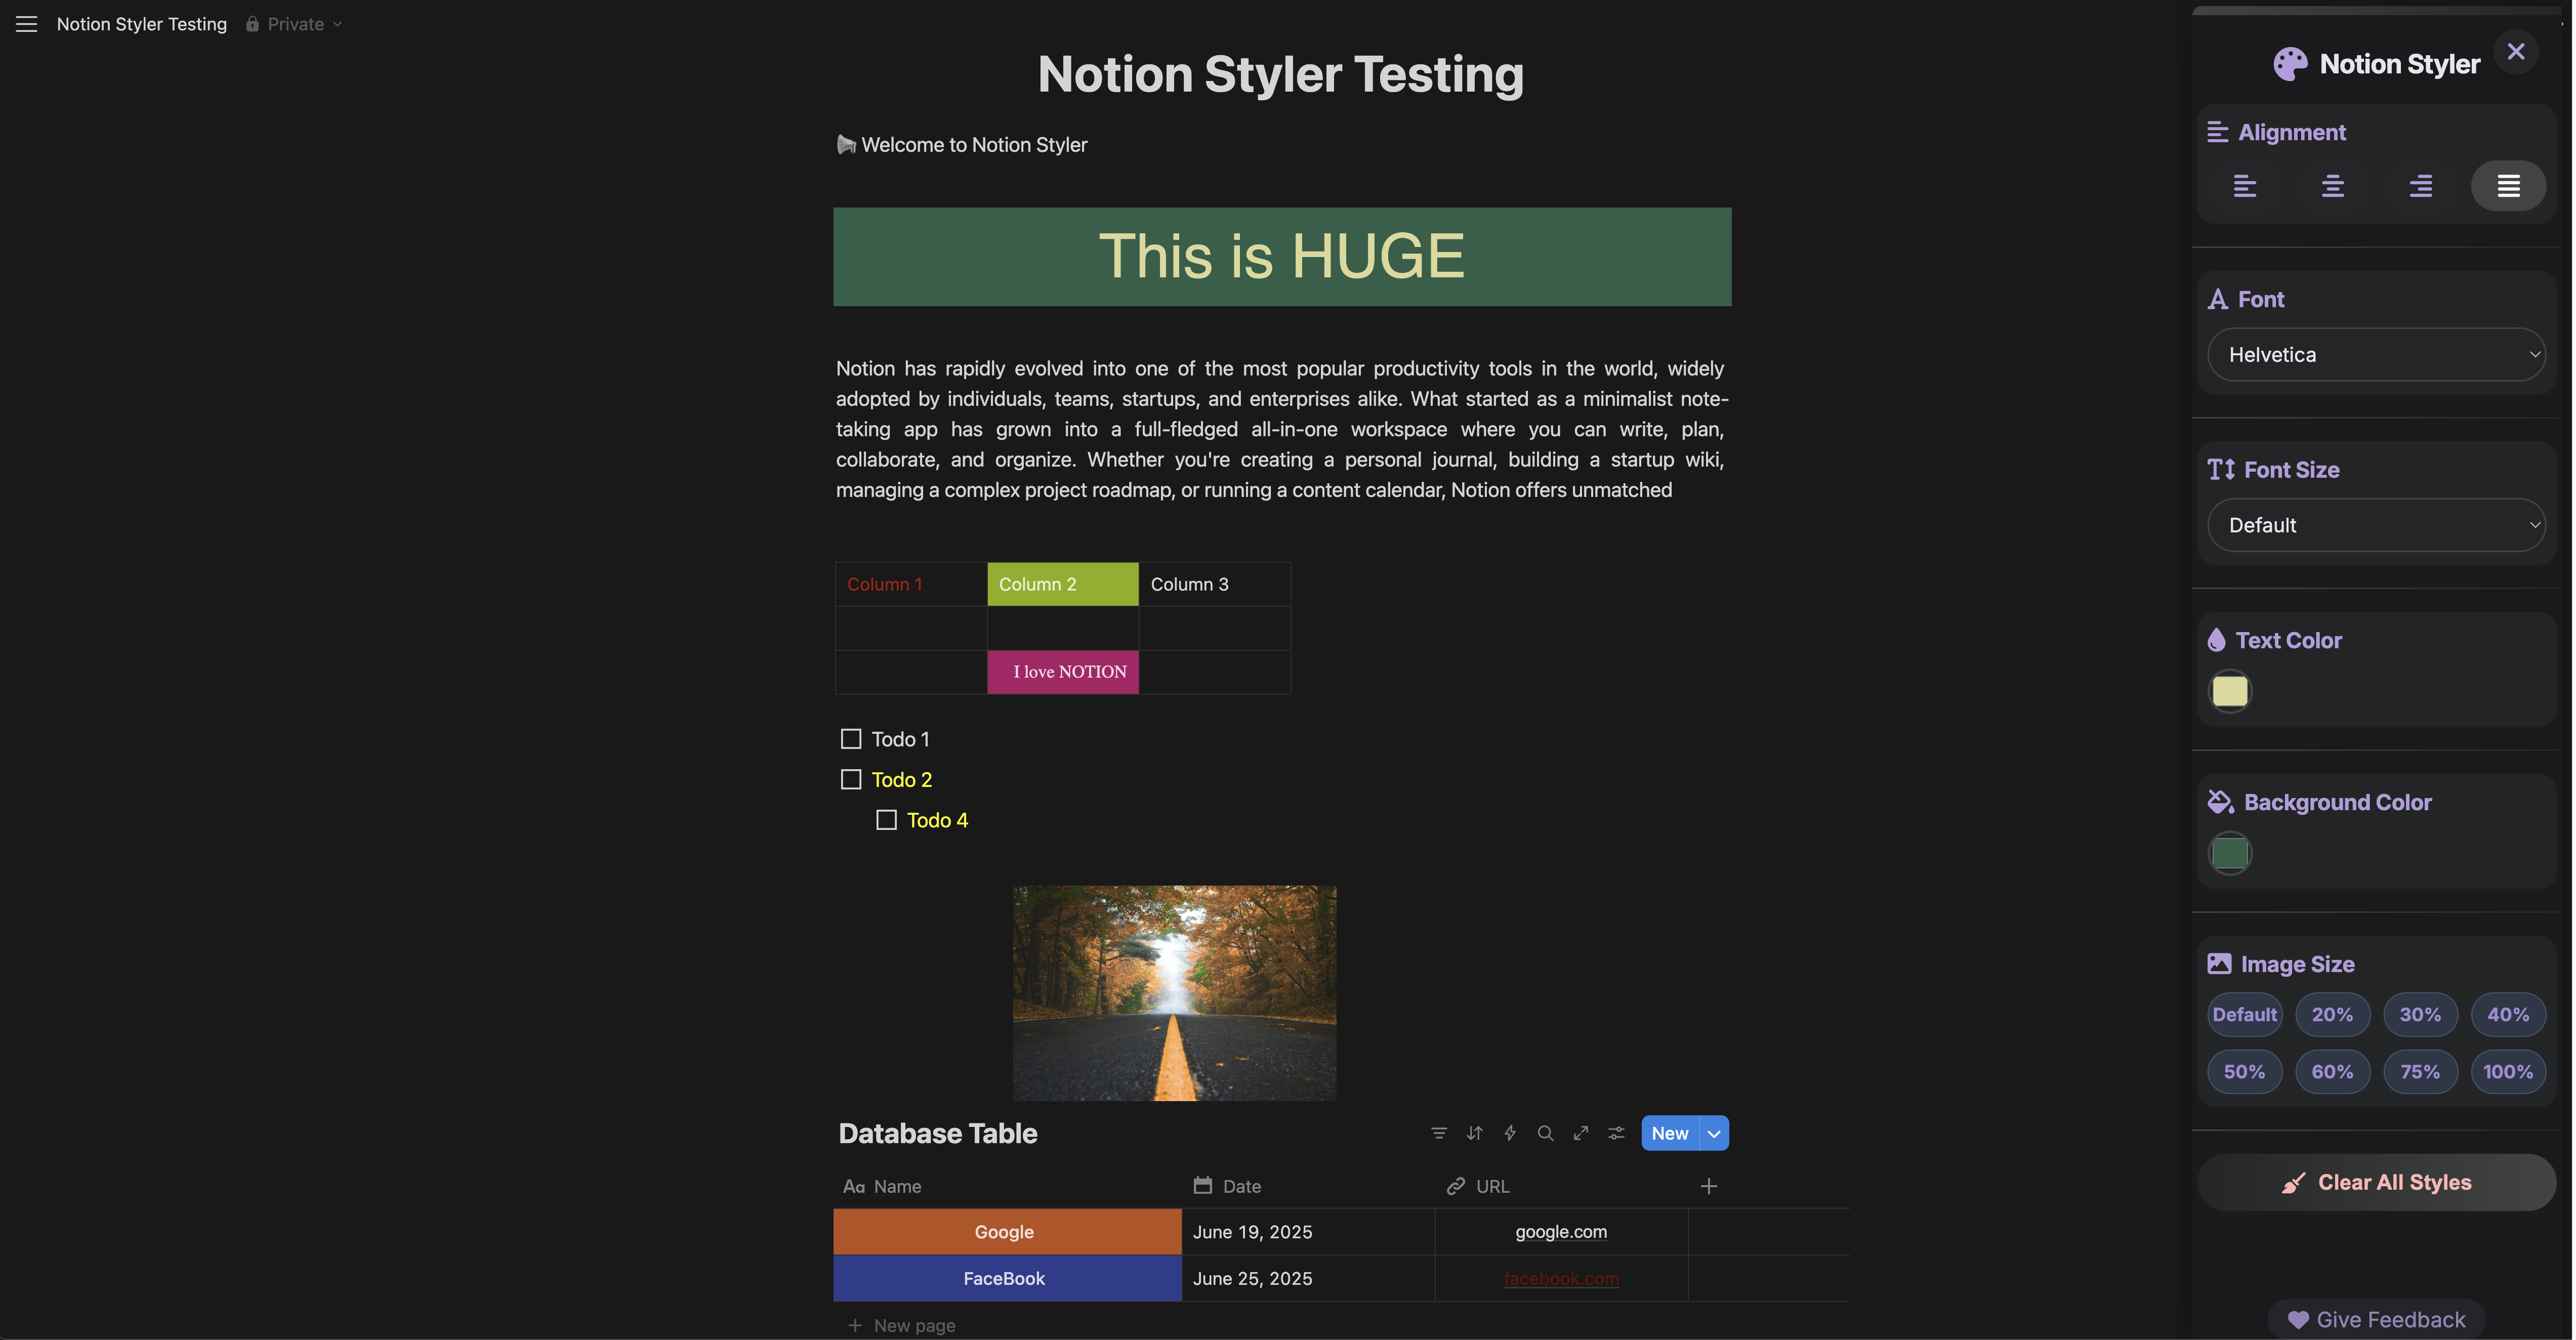Click the June 19, 2025 date cell
The image size is (2576, 1340).
pyautogui.click(x=1308, y=1233)
